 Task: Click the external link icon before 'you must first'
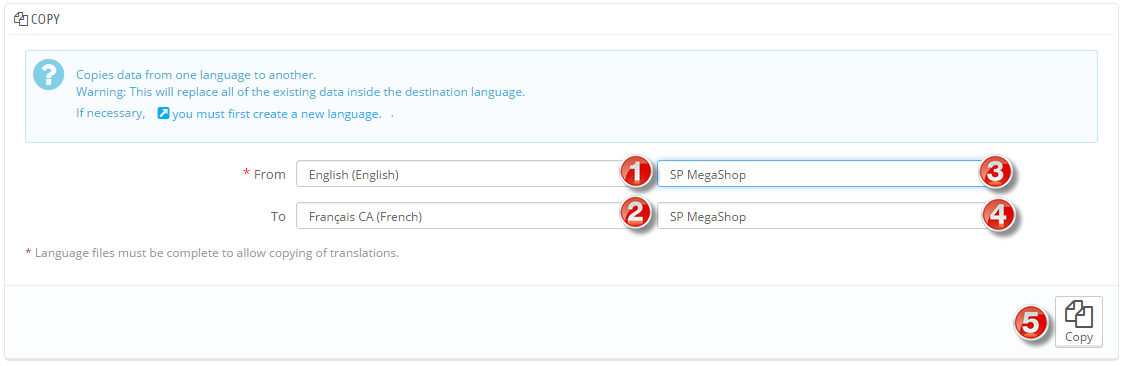(163, 114)
